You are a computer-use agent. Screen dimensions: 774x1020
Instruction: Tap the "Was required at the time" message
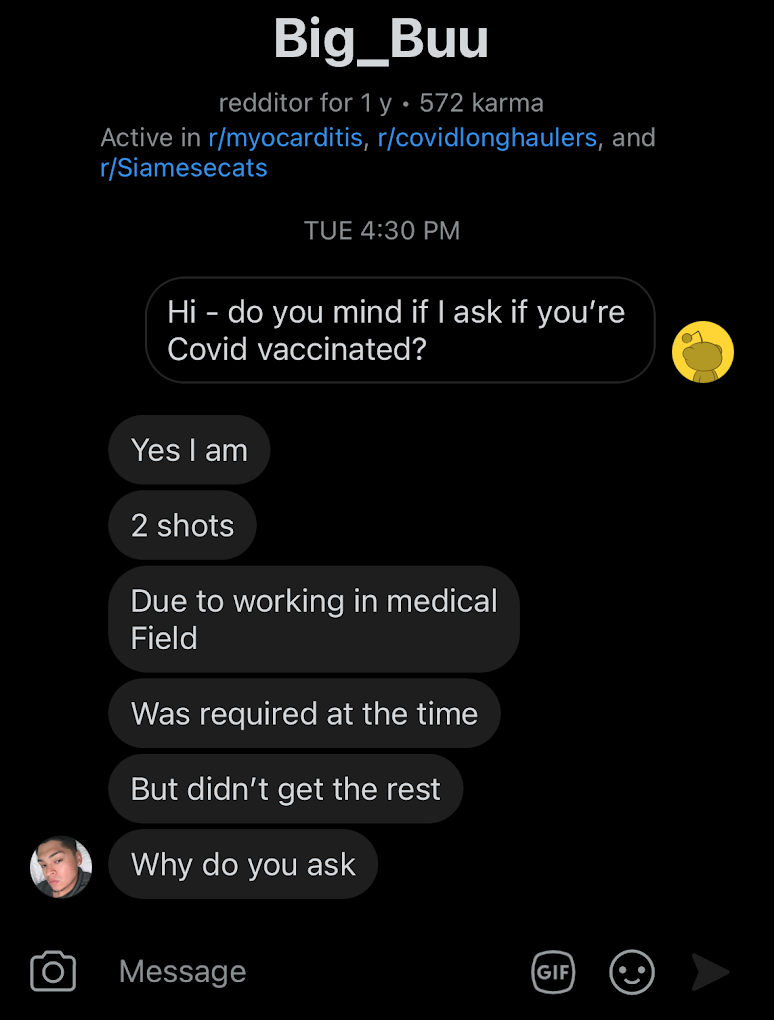pyautogui.click(x=304, y=714)
